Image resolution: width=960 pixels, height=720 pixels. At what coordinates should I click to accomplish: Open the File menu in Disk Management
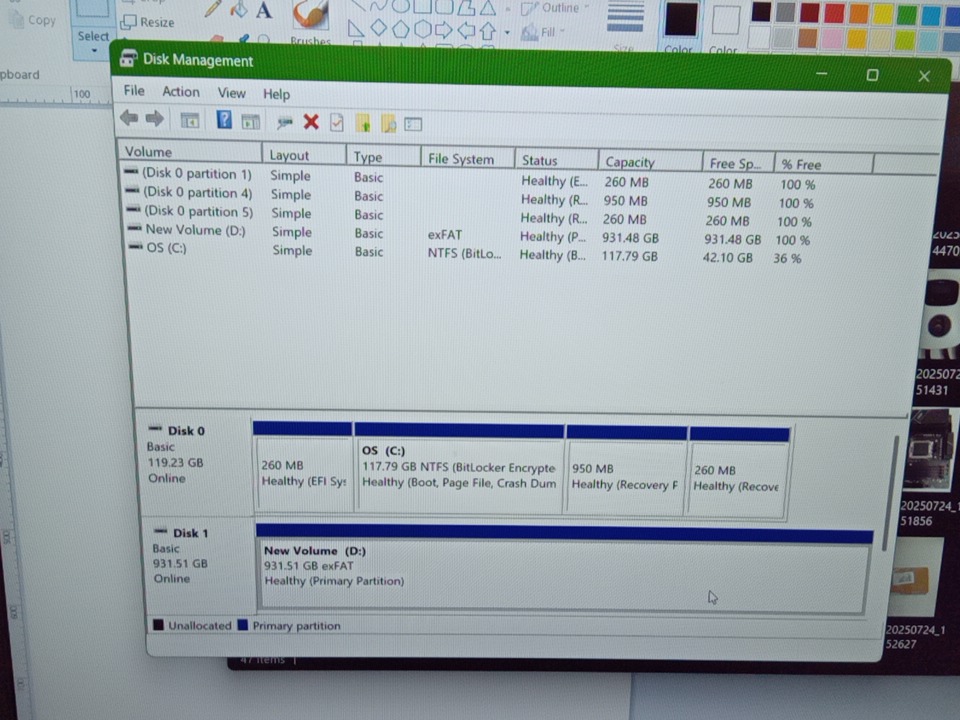click(134, 91)
